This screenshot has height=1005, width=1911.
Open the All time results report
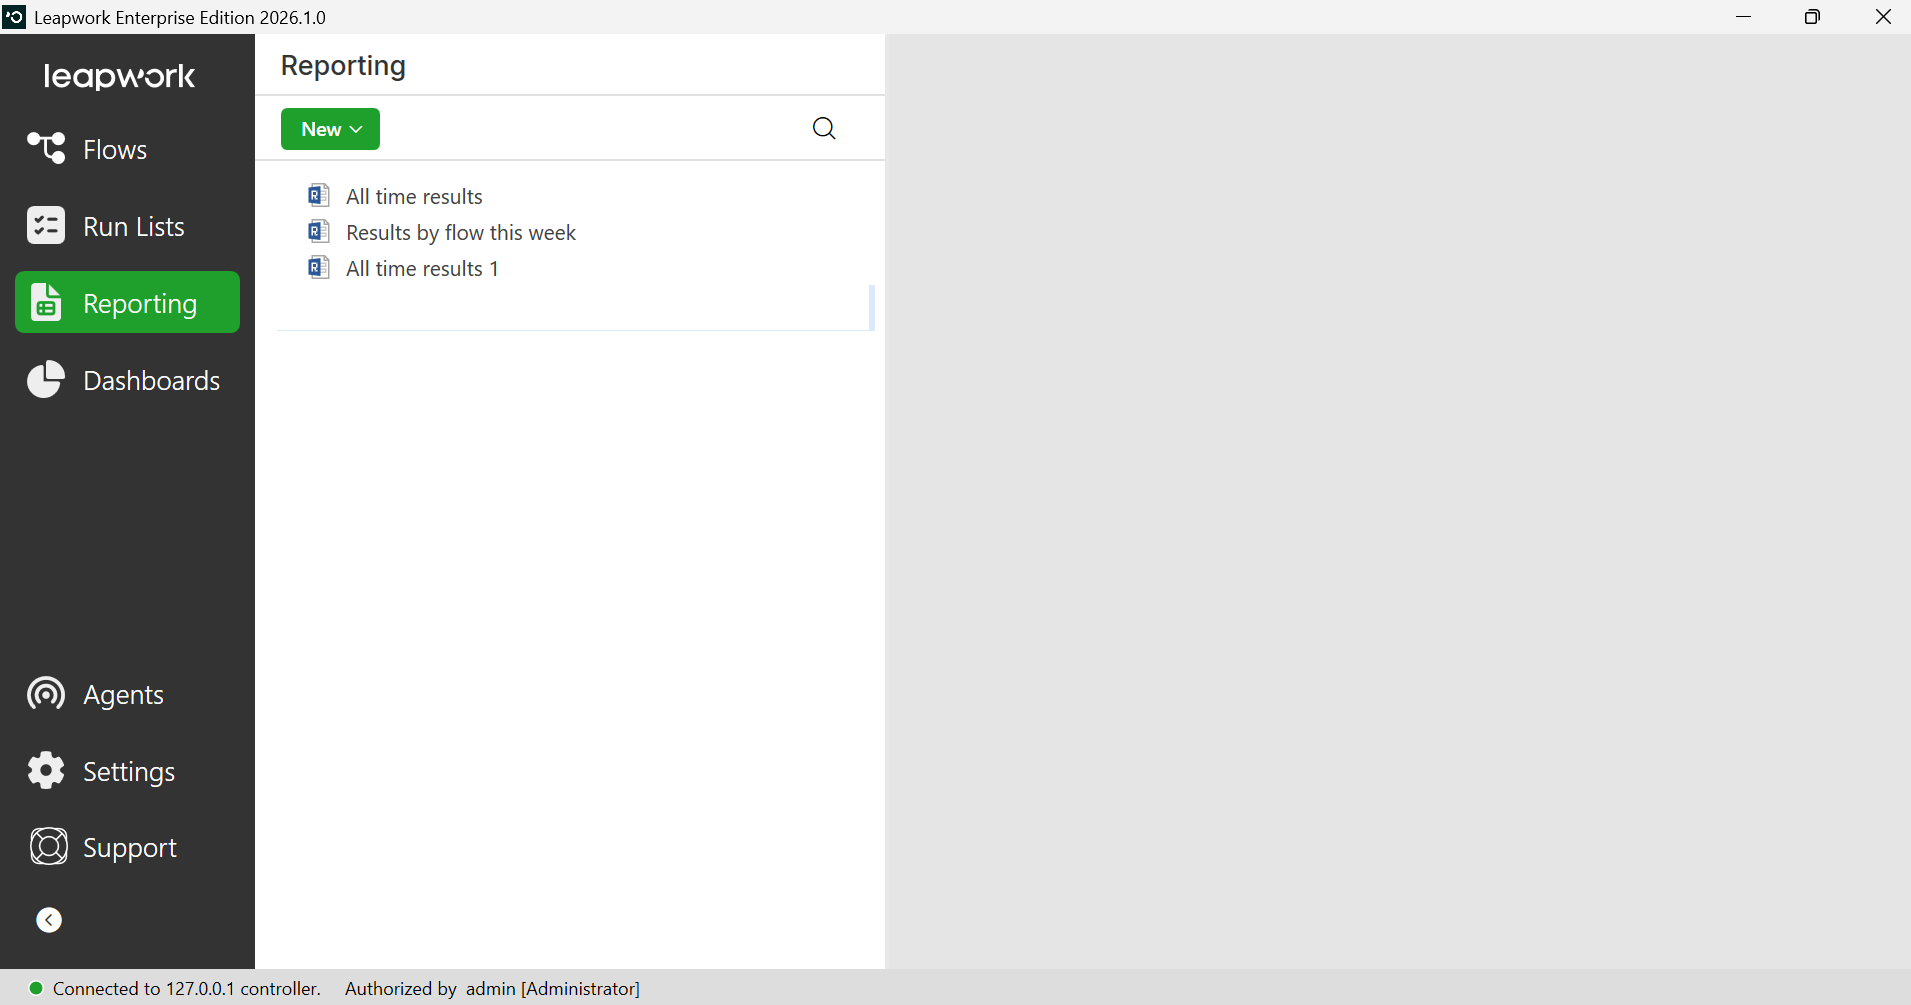point(414,196)
